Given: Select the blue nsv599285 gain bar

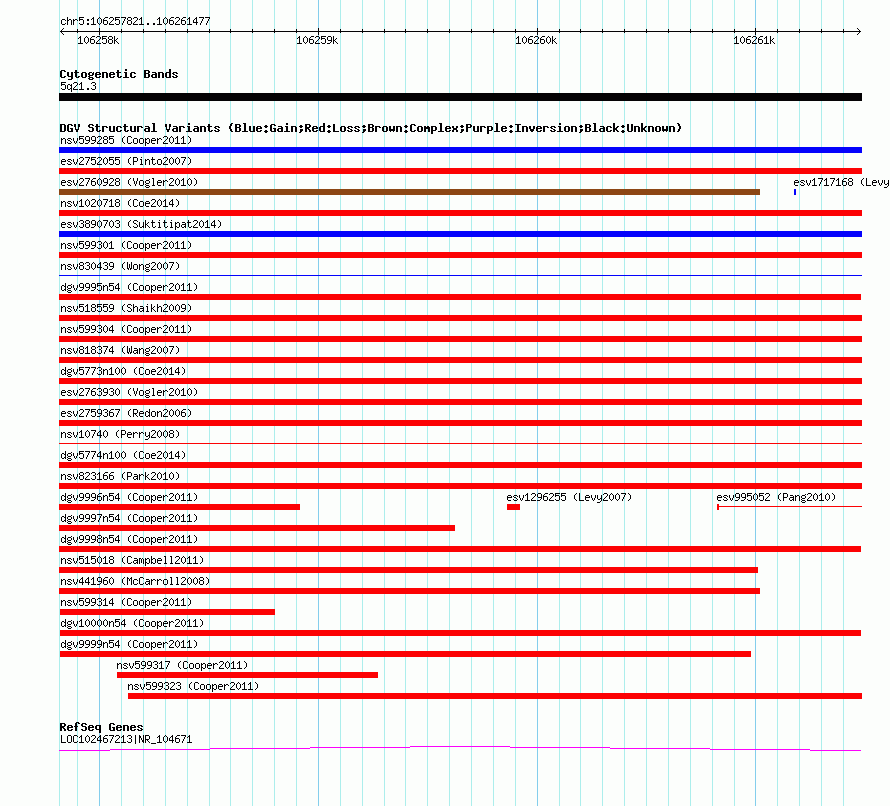Looking at the screenshot, I should point(460,150).
